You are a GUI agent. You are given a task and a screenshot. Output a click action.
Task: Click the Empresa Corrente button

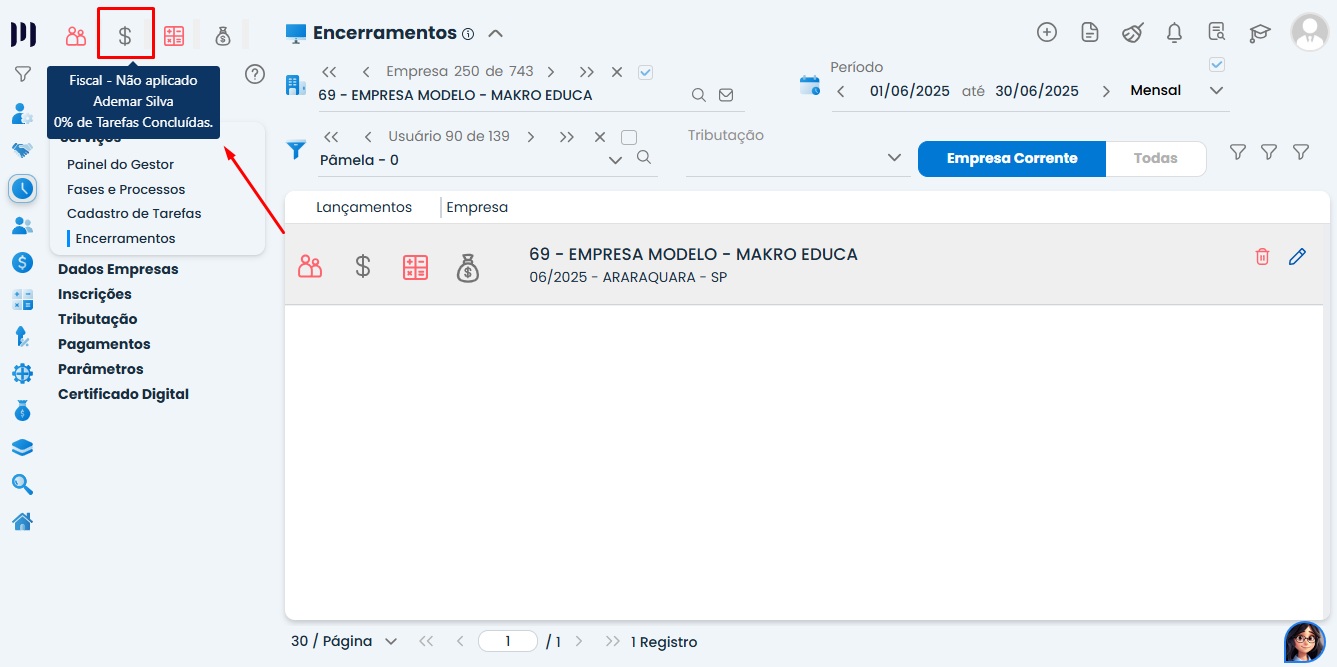point(1011,158)
